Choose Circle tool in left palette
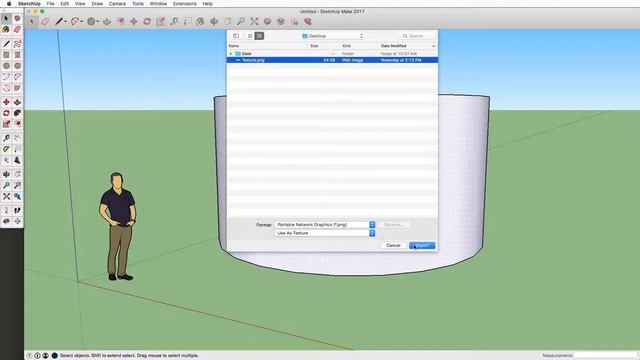Viewport: 640px width, 360px height. pos(6,66)
